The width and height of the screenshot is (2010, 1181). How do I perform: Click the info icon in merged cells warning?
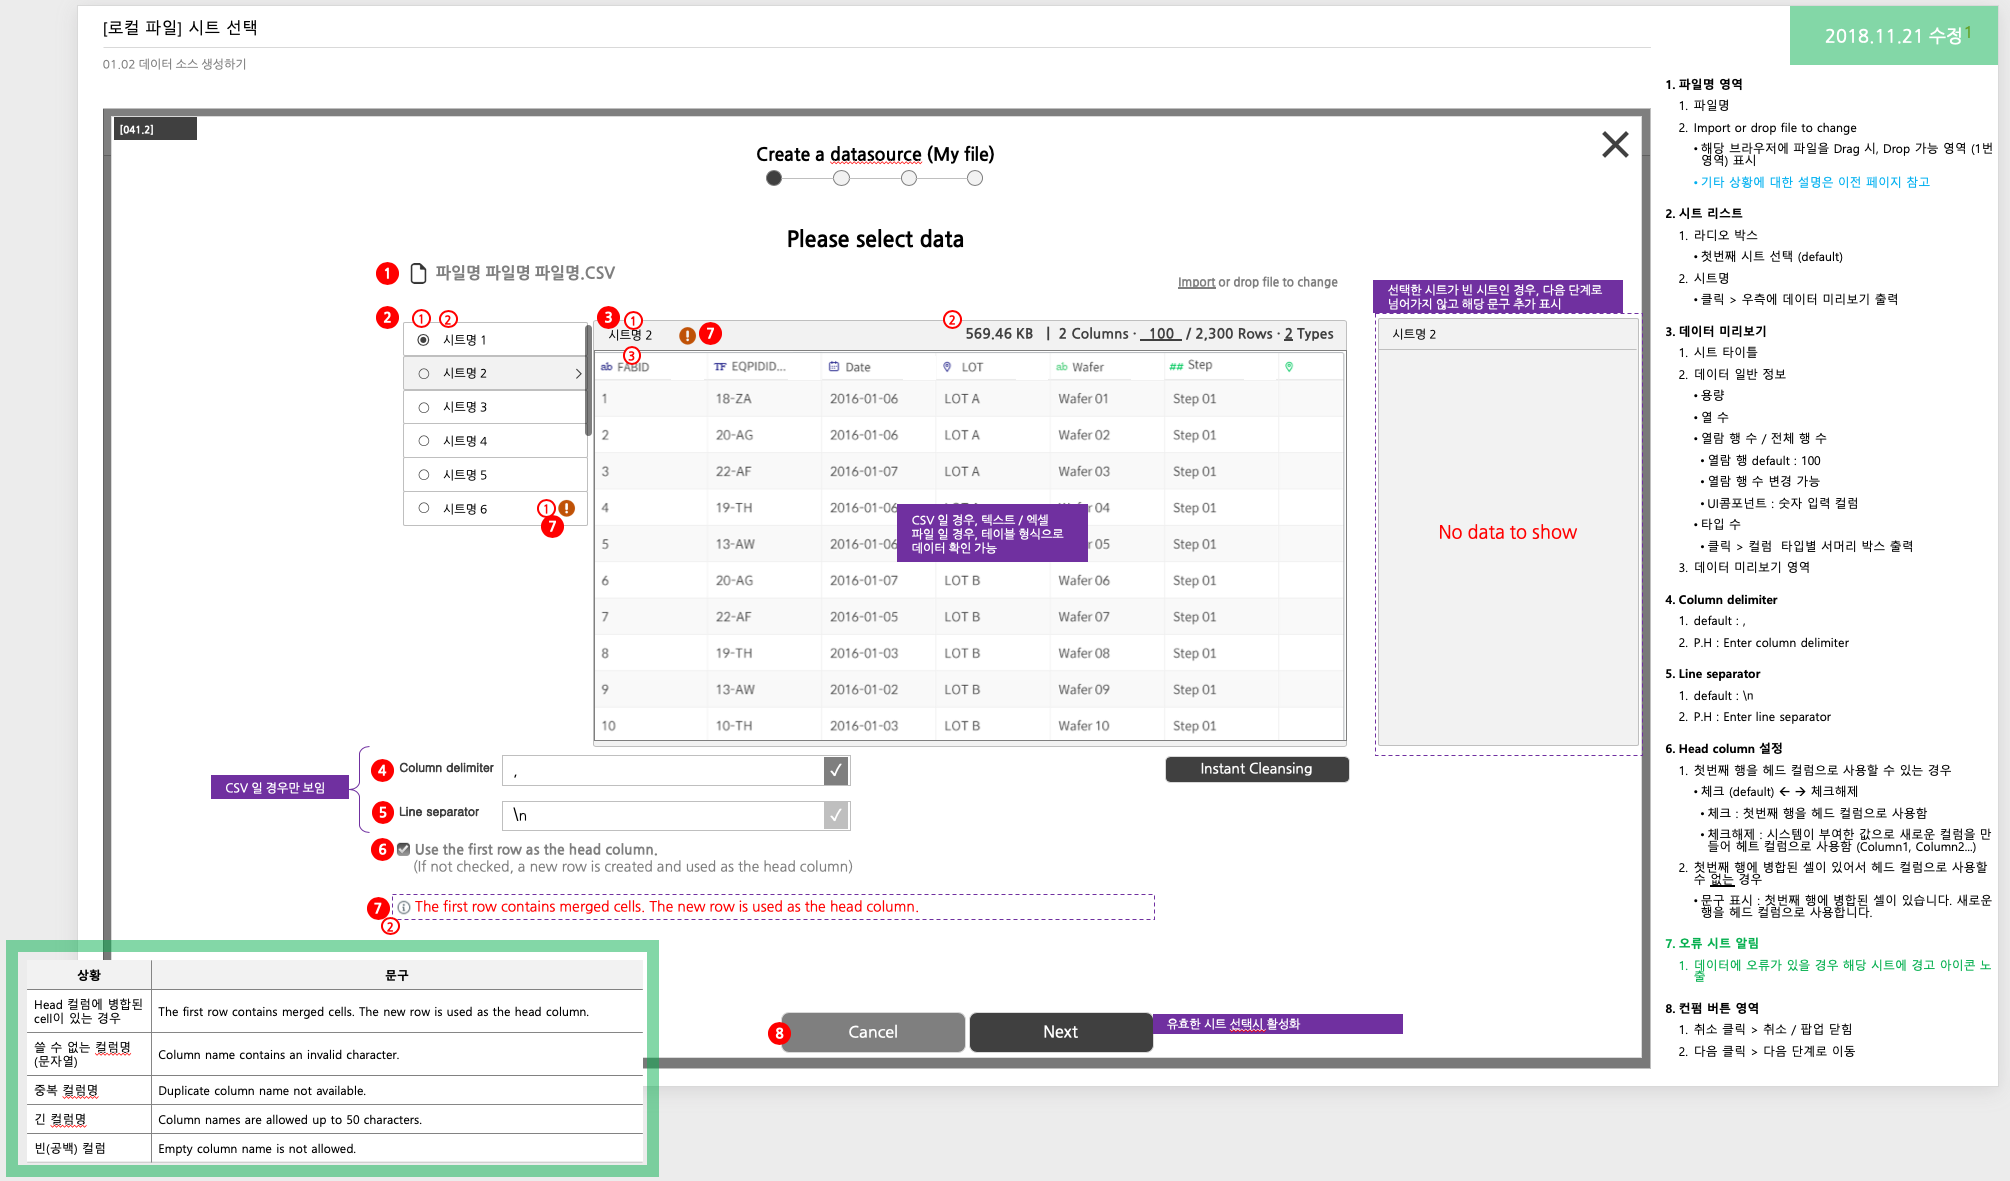pyautogui.click(x=404, y=907)
